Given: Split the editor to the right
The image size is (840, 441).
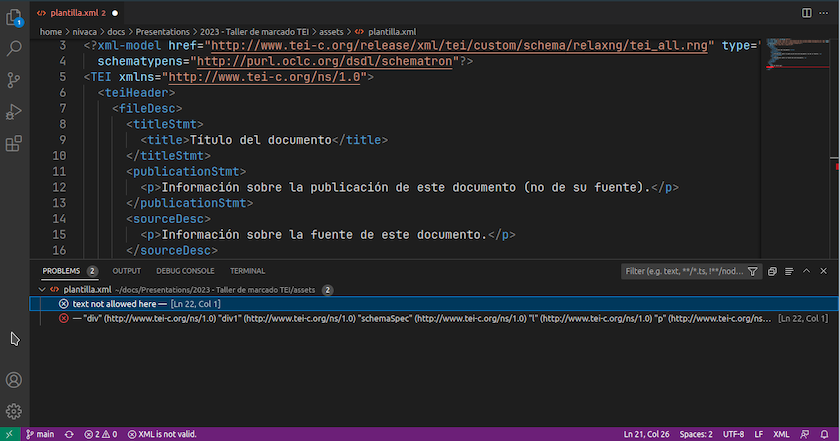Looking at the screenshot, I should pyautogui.click(x=807, y=12).
